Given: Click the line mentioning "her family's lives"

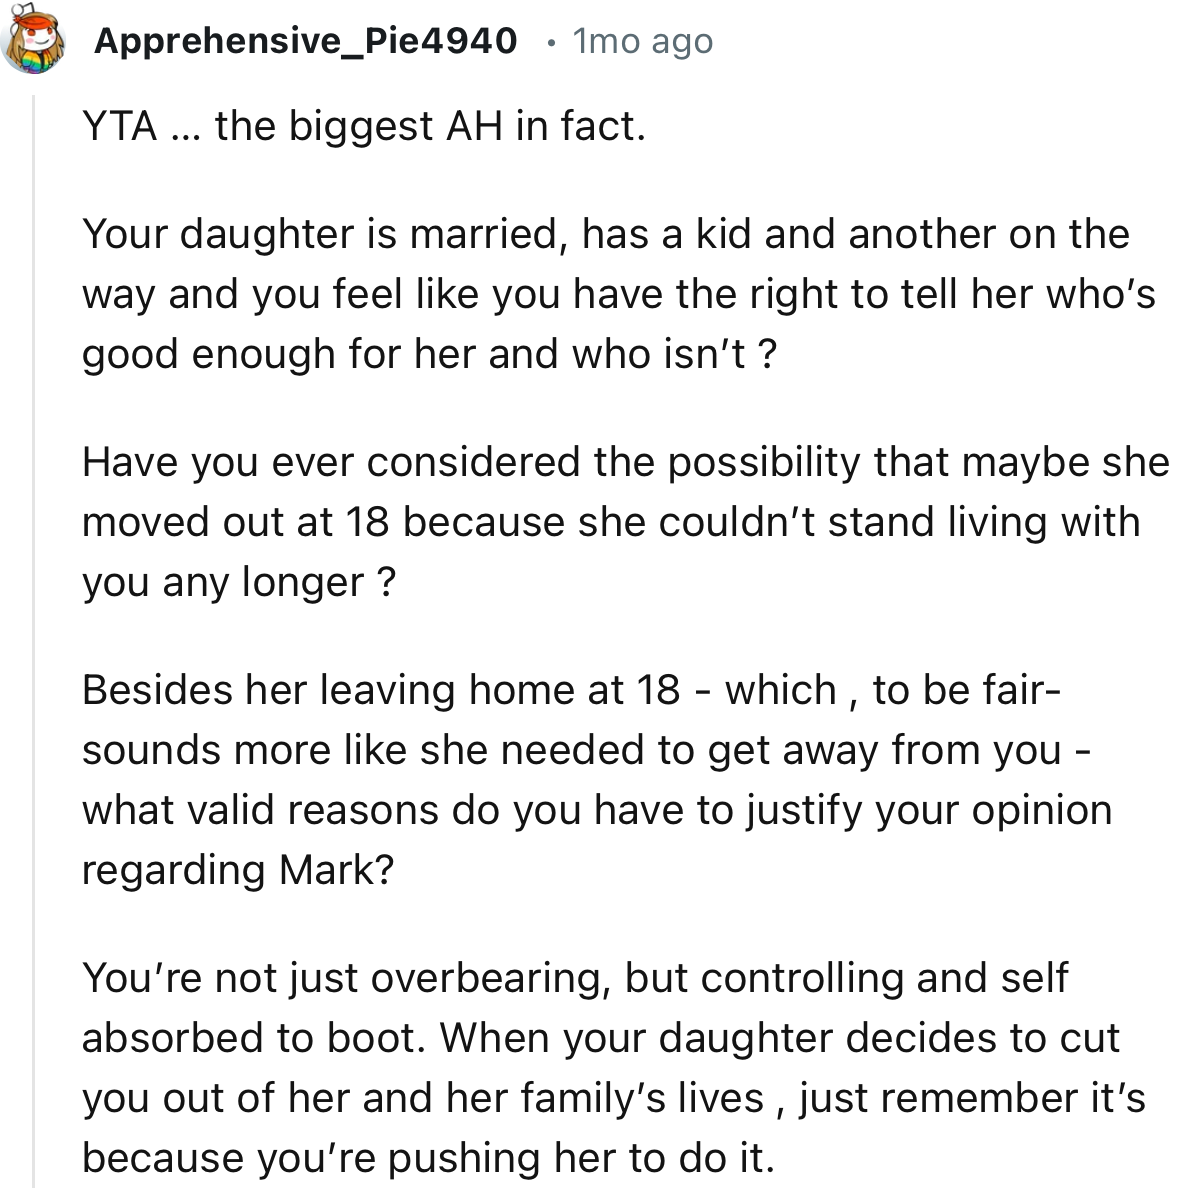Looking at the screenshot, I should (613, 1098).
